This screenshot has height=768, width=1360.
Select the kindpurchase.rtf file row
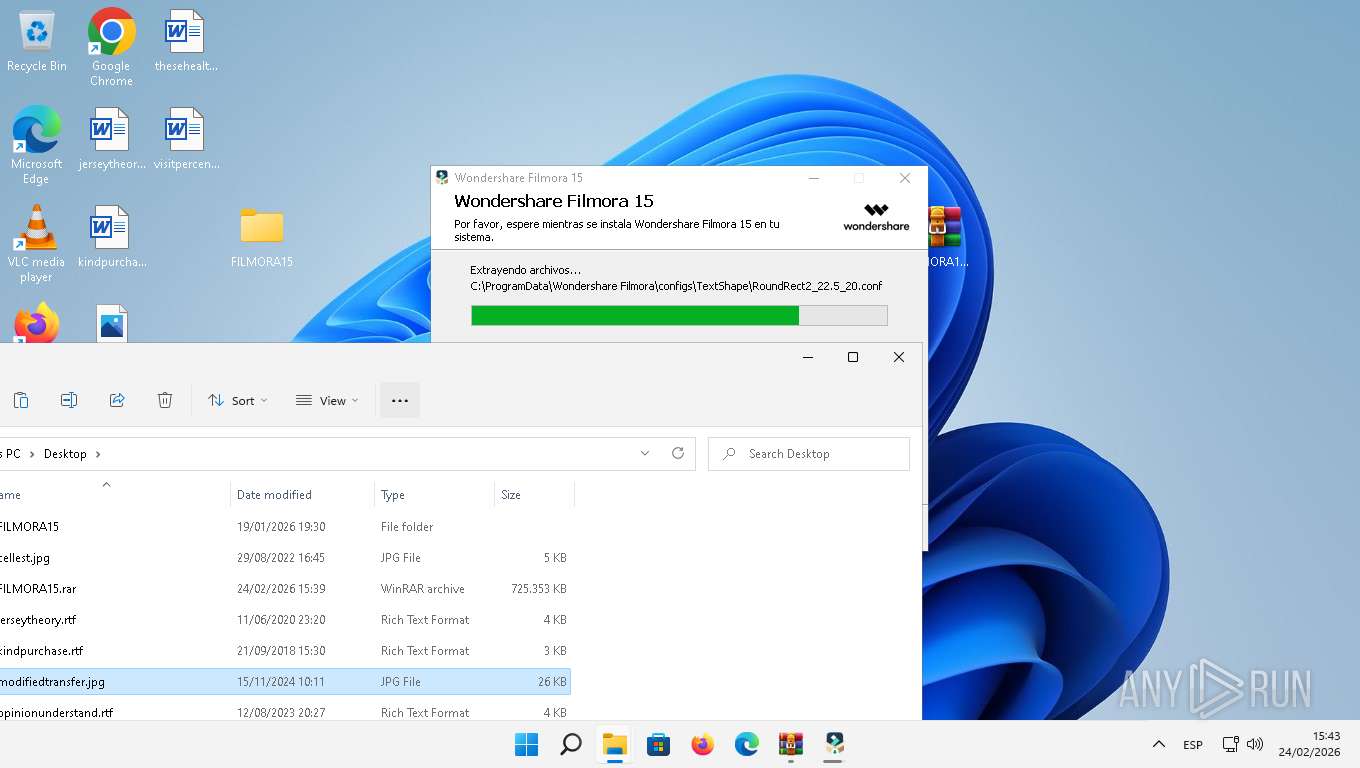click(x=285, y=651)
